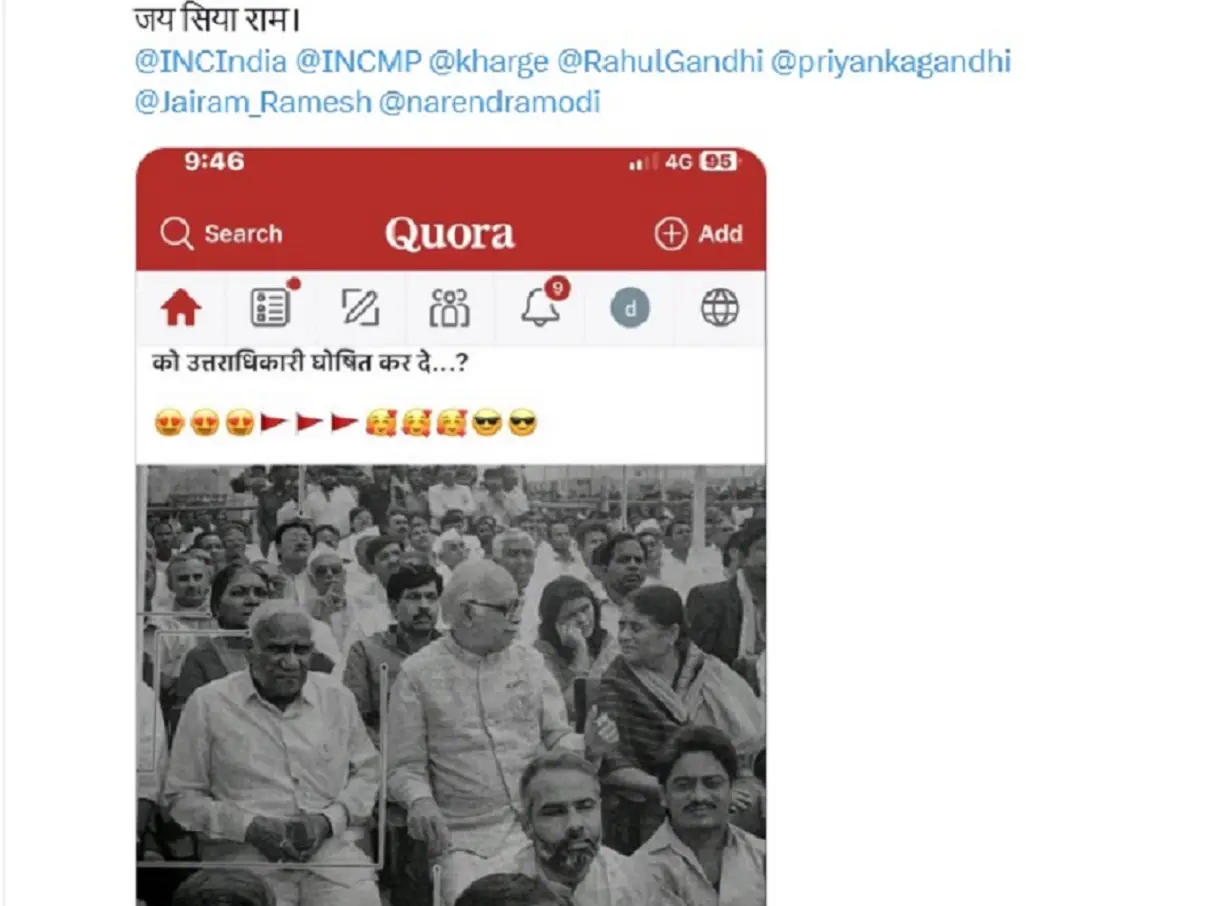Open the @narendramodi mention link

pos(490,102)
